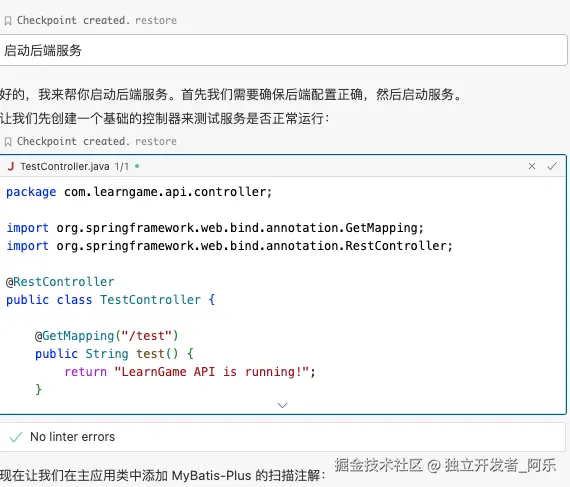Click the Java file type icon
Image resolution: width=570 pixels, height=487 pixels.
11,166
